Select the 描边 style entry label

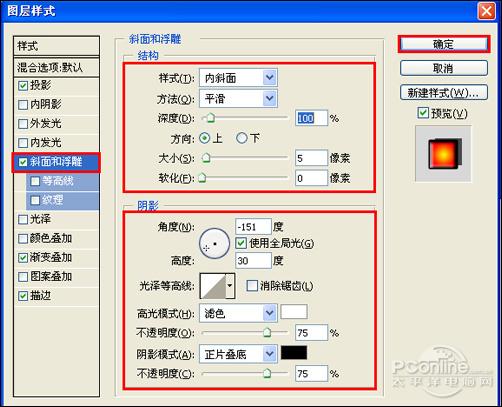(41, 296)
